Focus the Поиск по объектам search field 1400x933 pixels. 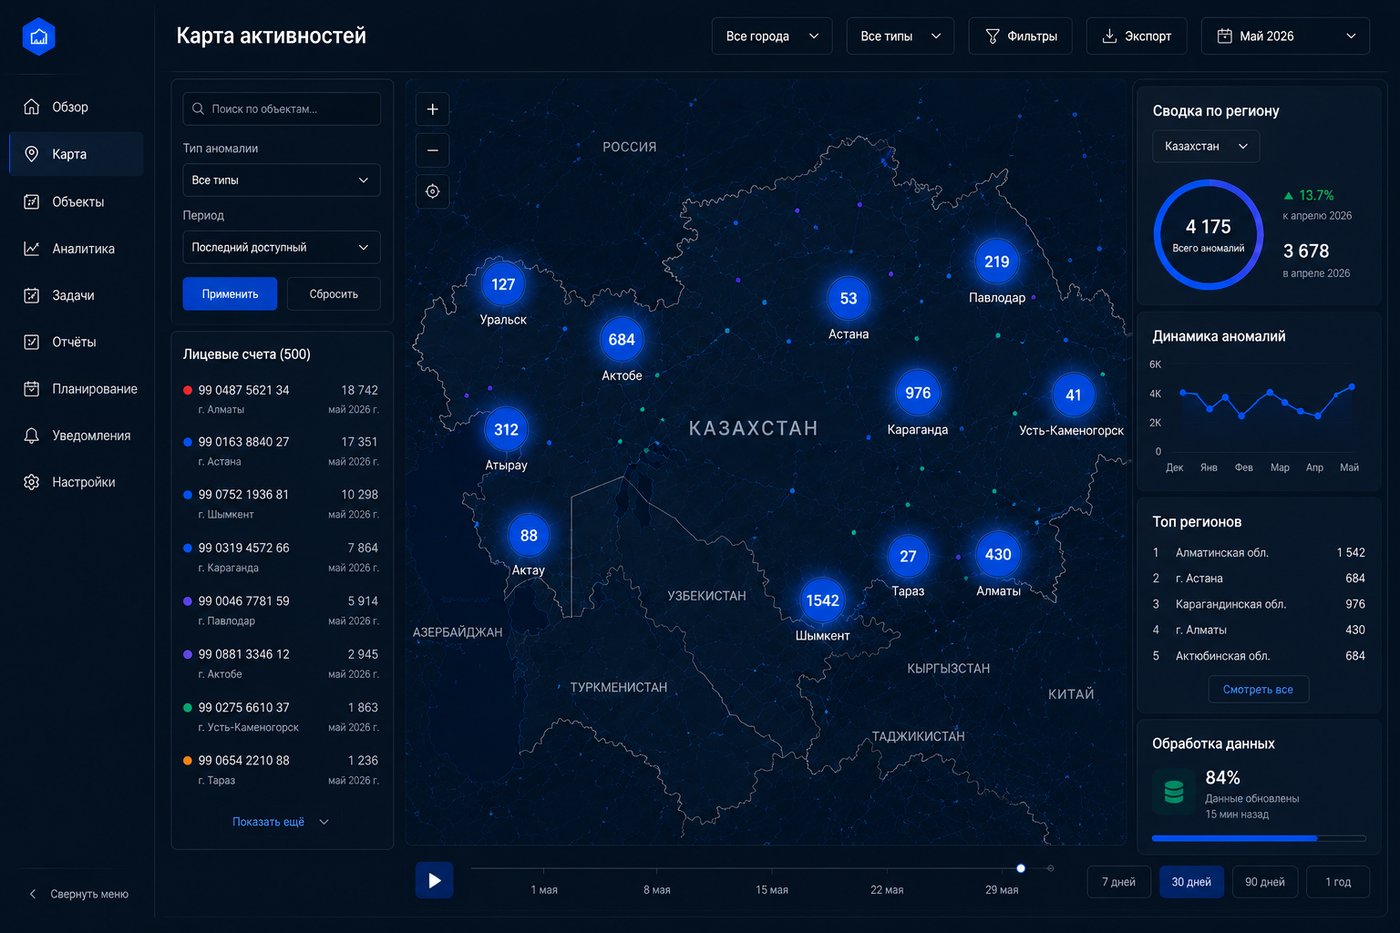[x=281, y=109]
